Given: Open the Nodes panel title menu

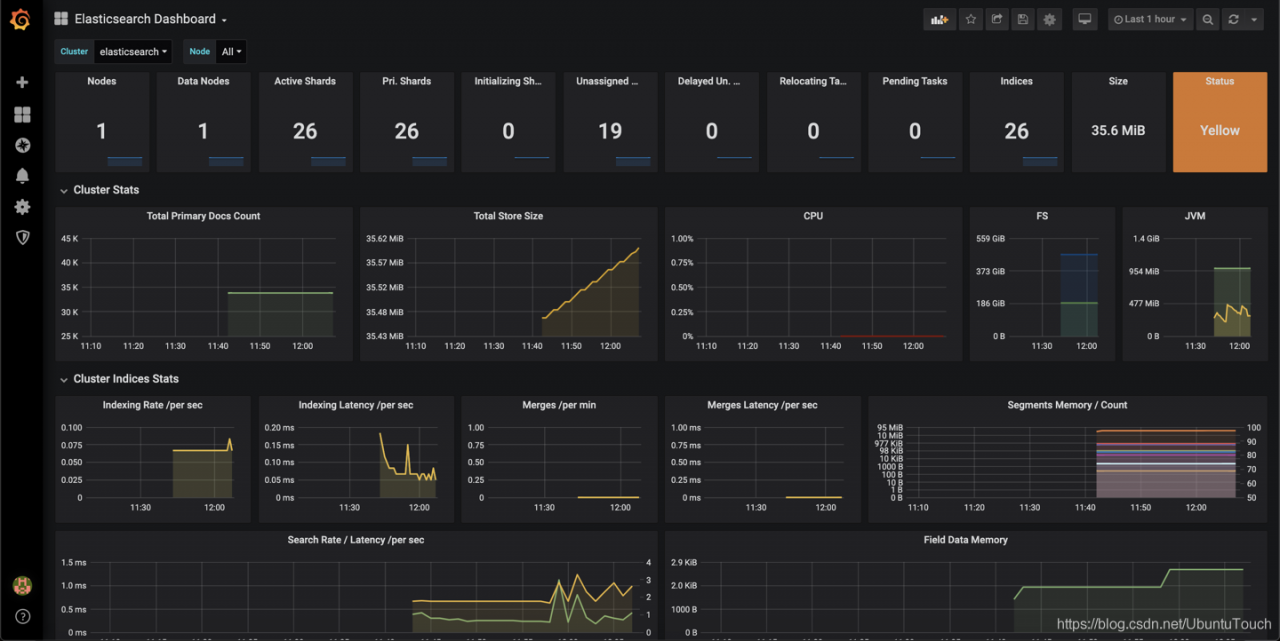Looking at the screenshot, I should pos(102,81).
